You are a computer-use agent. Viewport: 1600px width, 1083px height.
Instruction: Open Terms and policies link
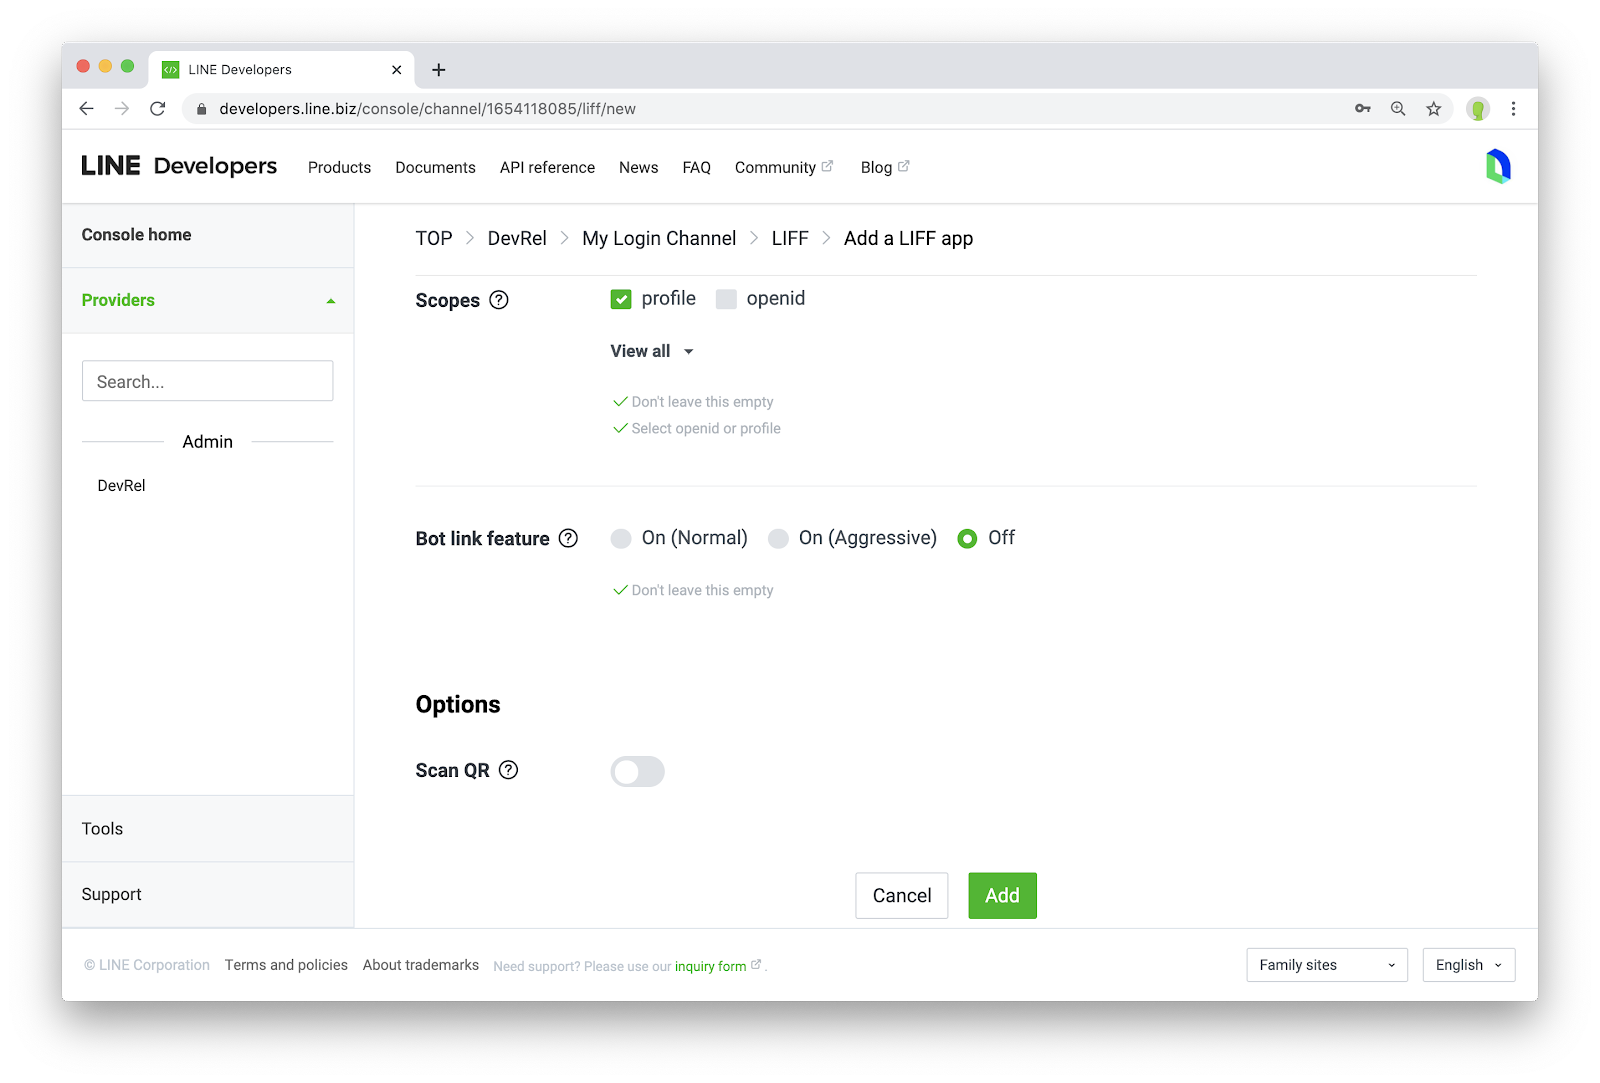(x=286, y=965)
